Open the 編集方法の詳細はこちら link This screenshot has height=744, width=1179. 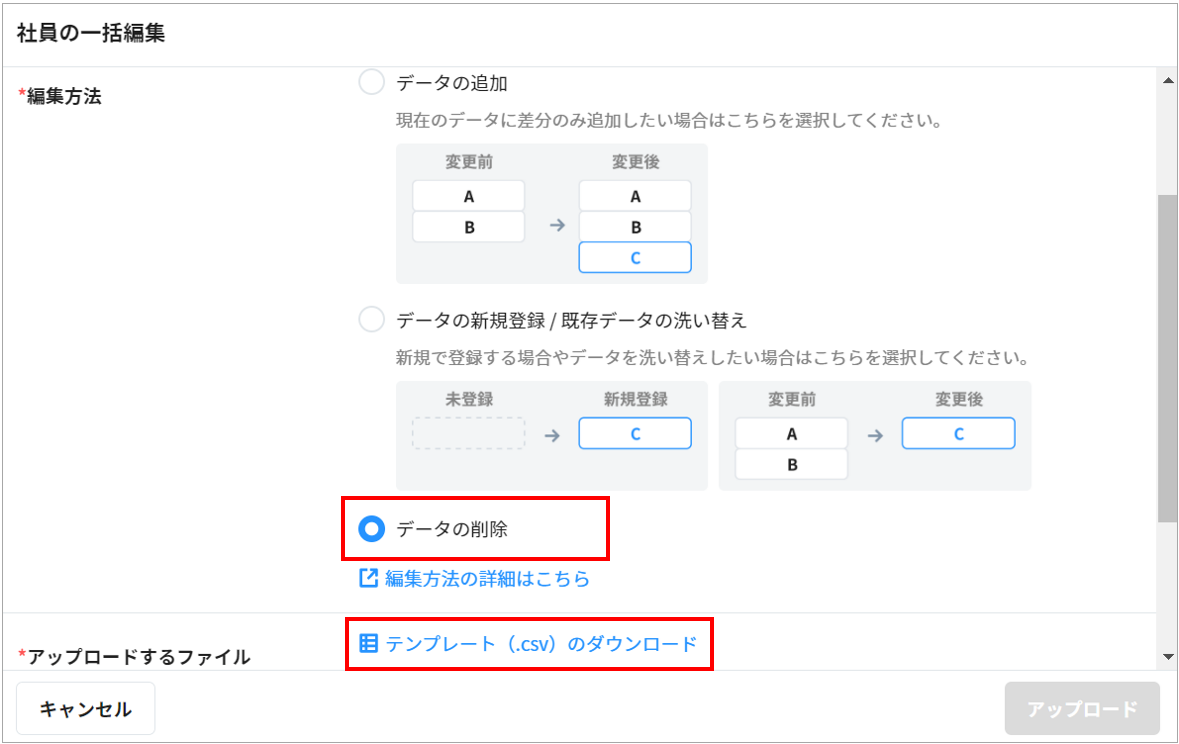click(x=487, y=578)
